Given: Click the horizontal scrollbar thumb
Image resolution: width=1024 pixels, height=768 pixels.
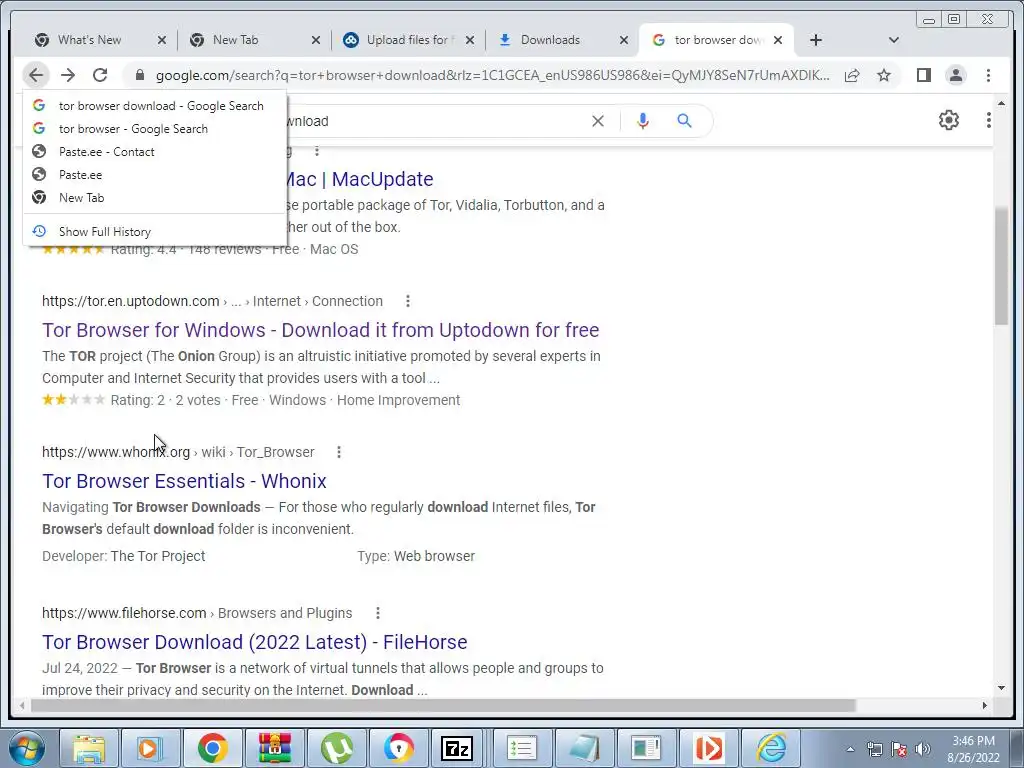Looking at the screenshot, I should click(443, 705).
